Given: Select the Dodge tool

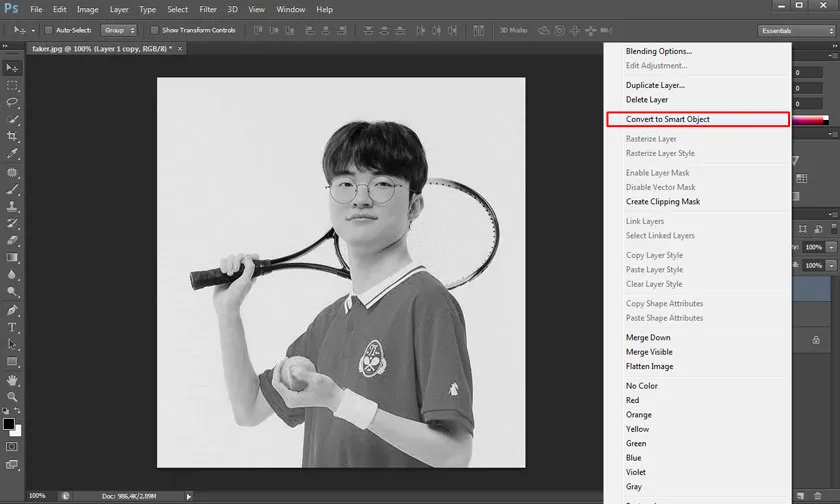Looking at the screenshot, I should pos(12,292).
